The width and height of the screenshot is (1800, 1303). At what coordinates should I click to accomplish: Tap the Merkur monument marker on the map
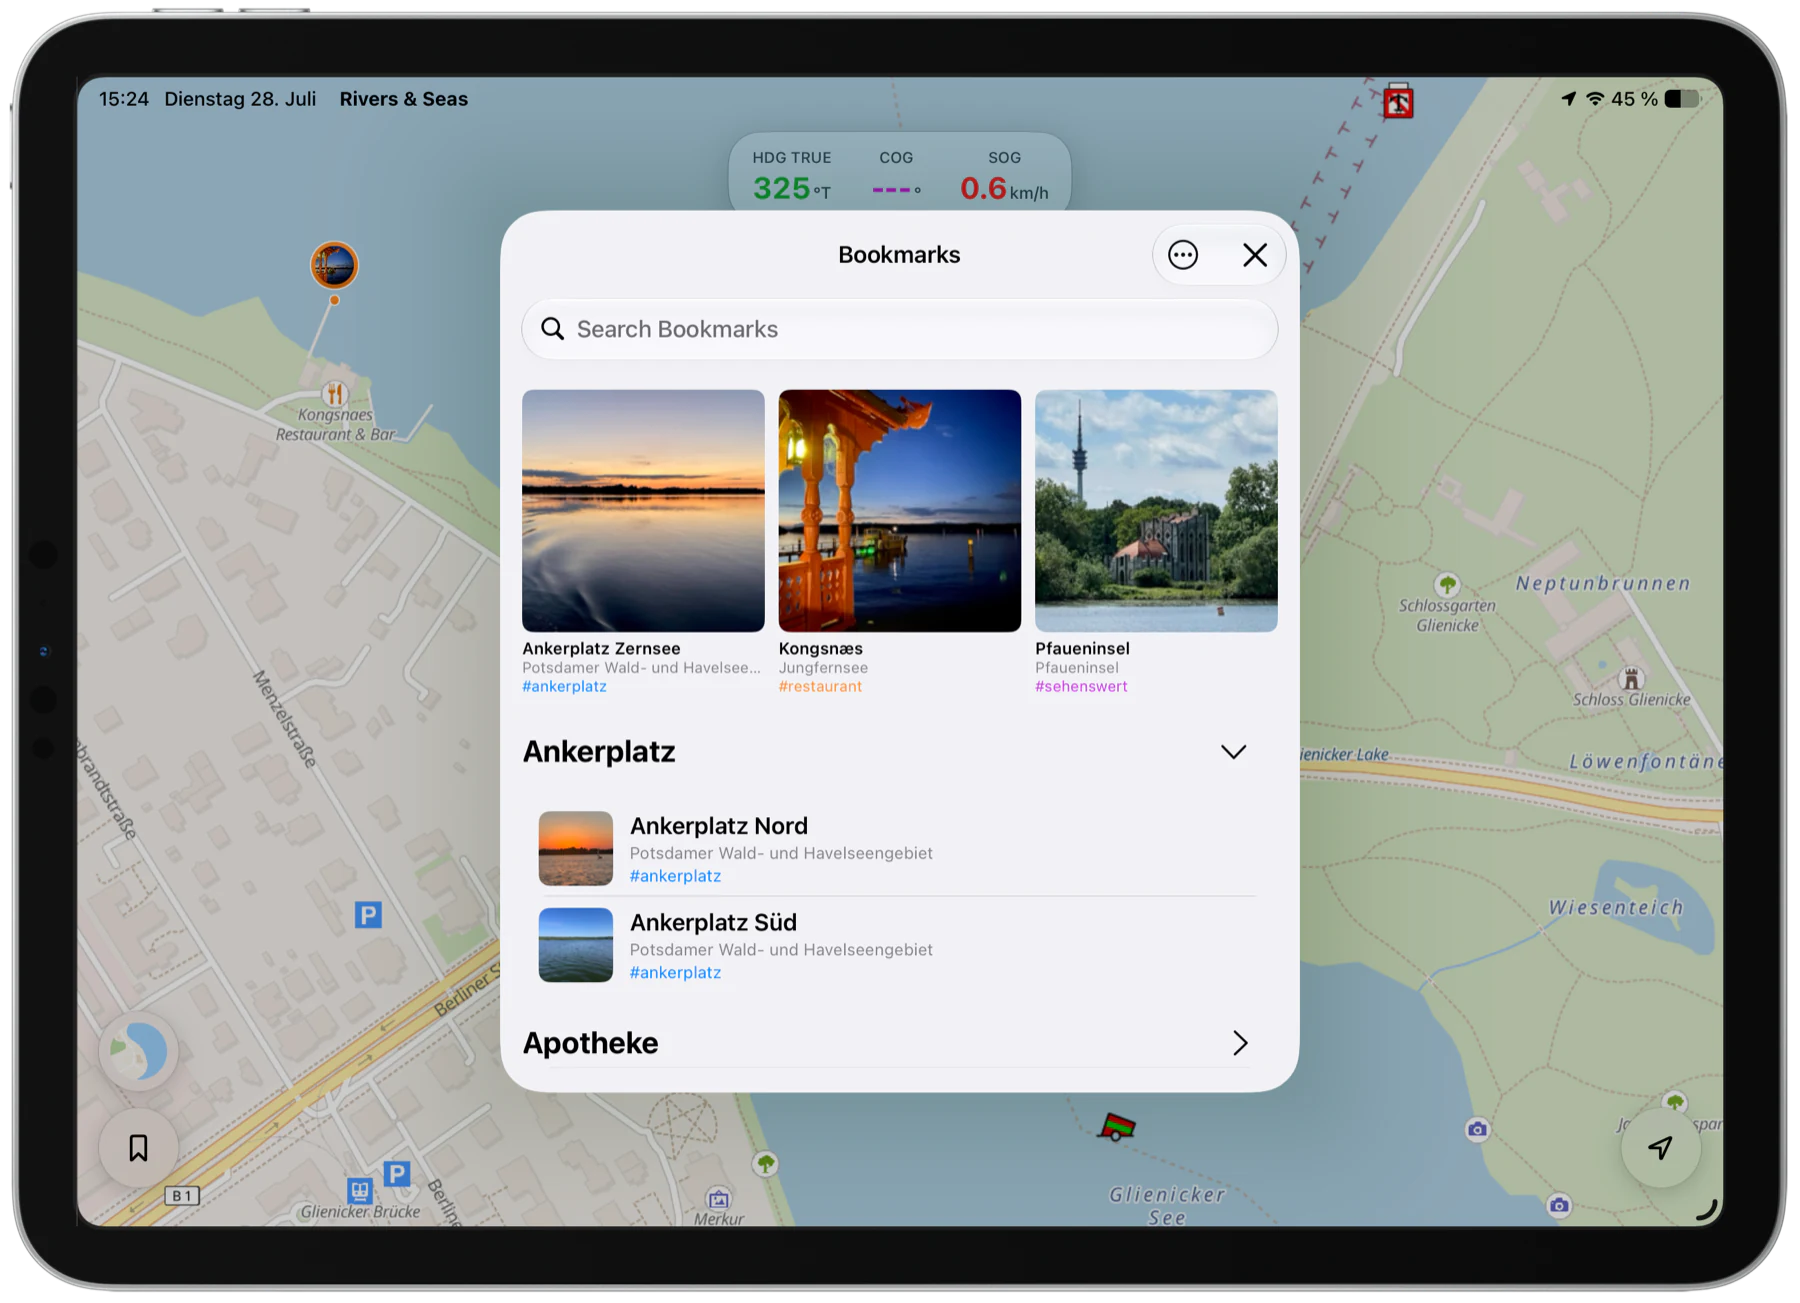click(x=718, y=1198)
